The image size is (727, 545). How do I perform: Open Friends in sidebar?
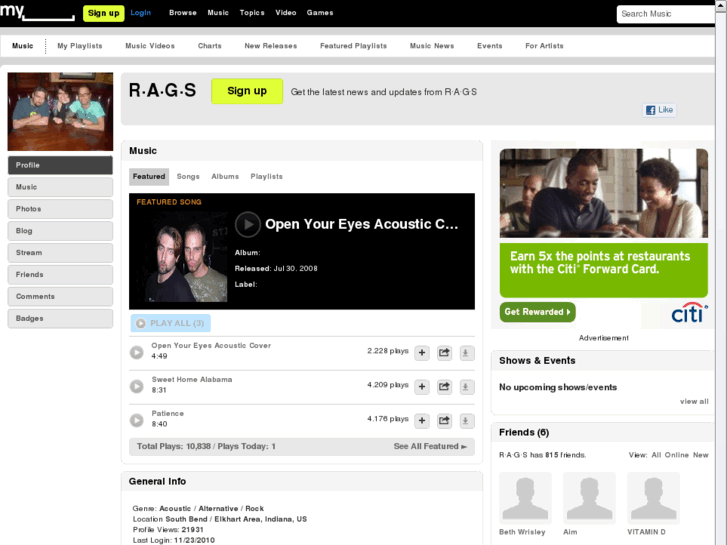[x=60, y=275]
